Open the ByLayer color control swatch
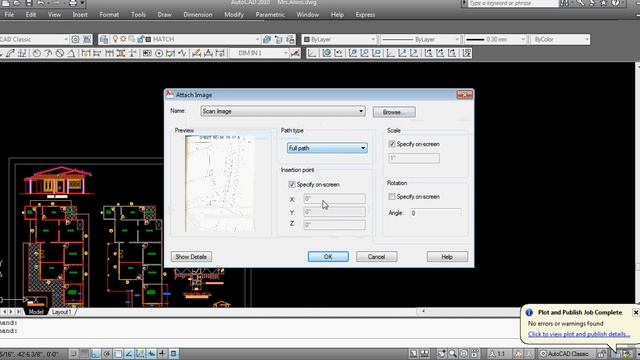The height and width of the screenshot is (360, 640). click(x=307, y=40)
